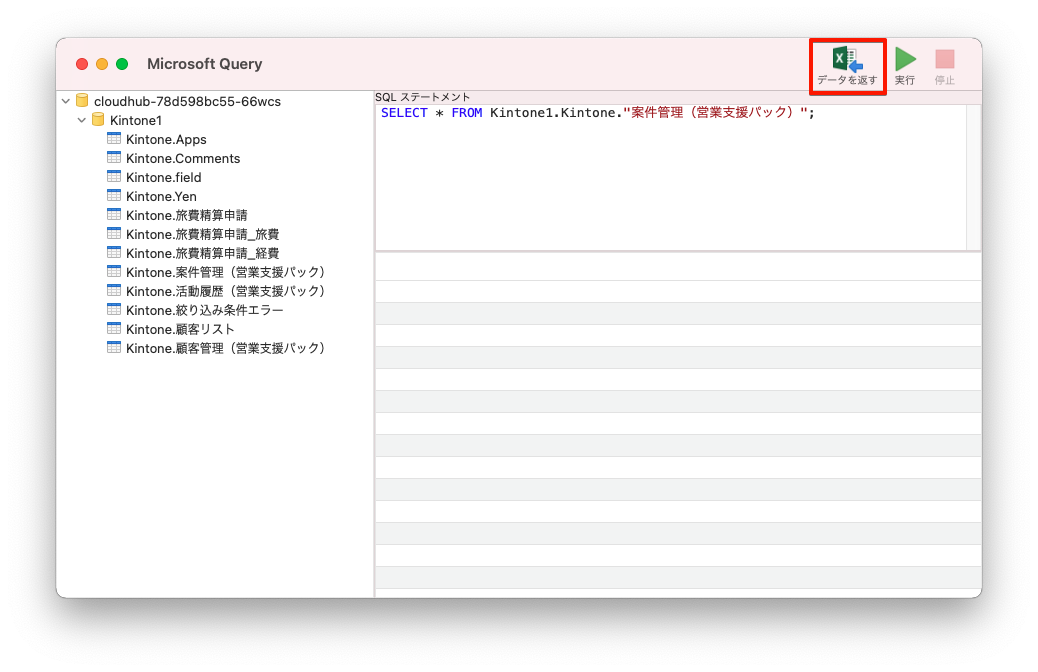Click the SQL editor vertical scrollbar
This screenshot has height=672, width=1038.
pos(973,177)
